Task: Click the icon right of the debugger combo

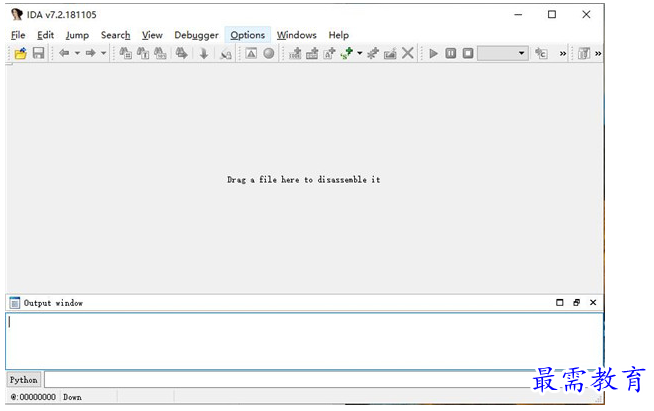Action: pyautogui.click(x=541, y=53)
